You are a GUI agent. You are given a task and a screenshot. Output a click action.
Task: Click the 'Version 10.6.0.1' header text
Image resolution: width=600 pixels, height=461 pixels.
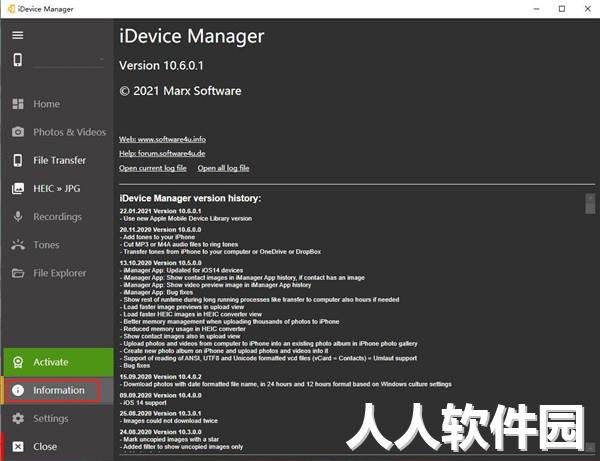tap(161, 65)
